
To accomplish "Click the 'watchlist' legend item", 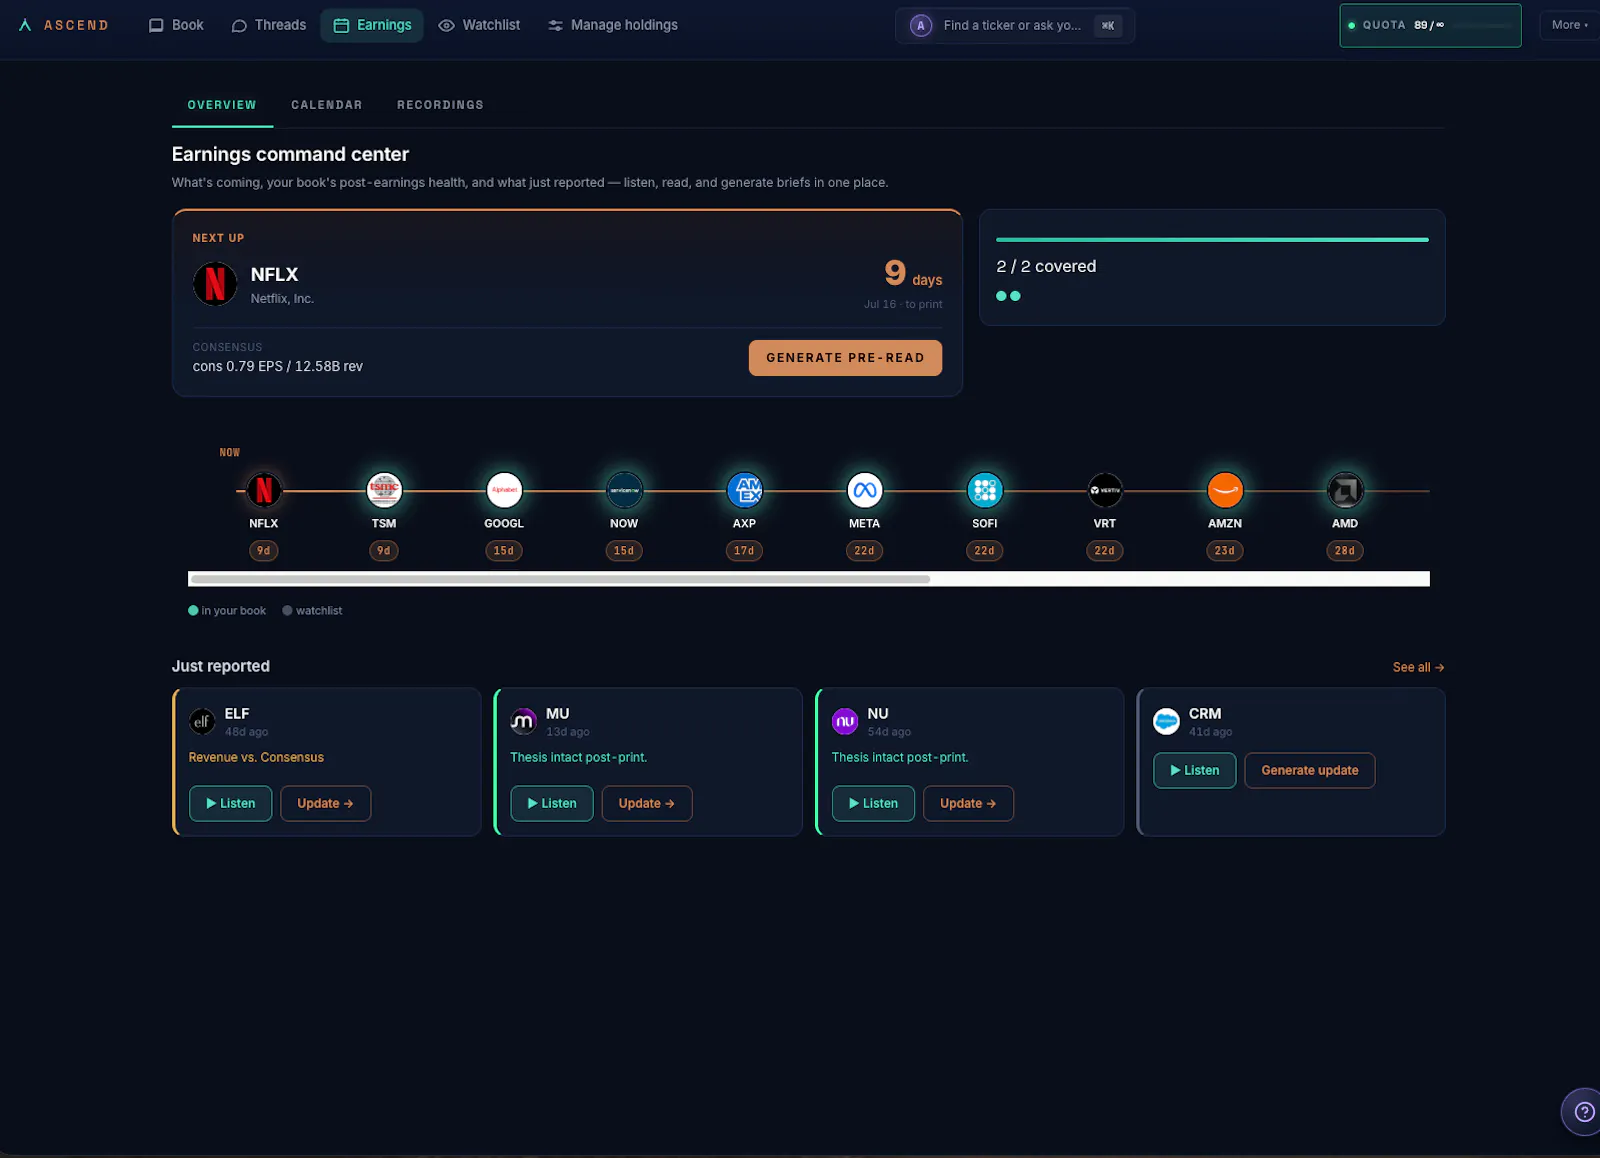I will point(312,611).
